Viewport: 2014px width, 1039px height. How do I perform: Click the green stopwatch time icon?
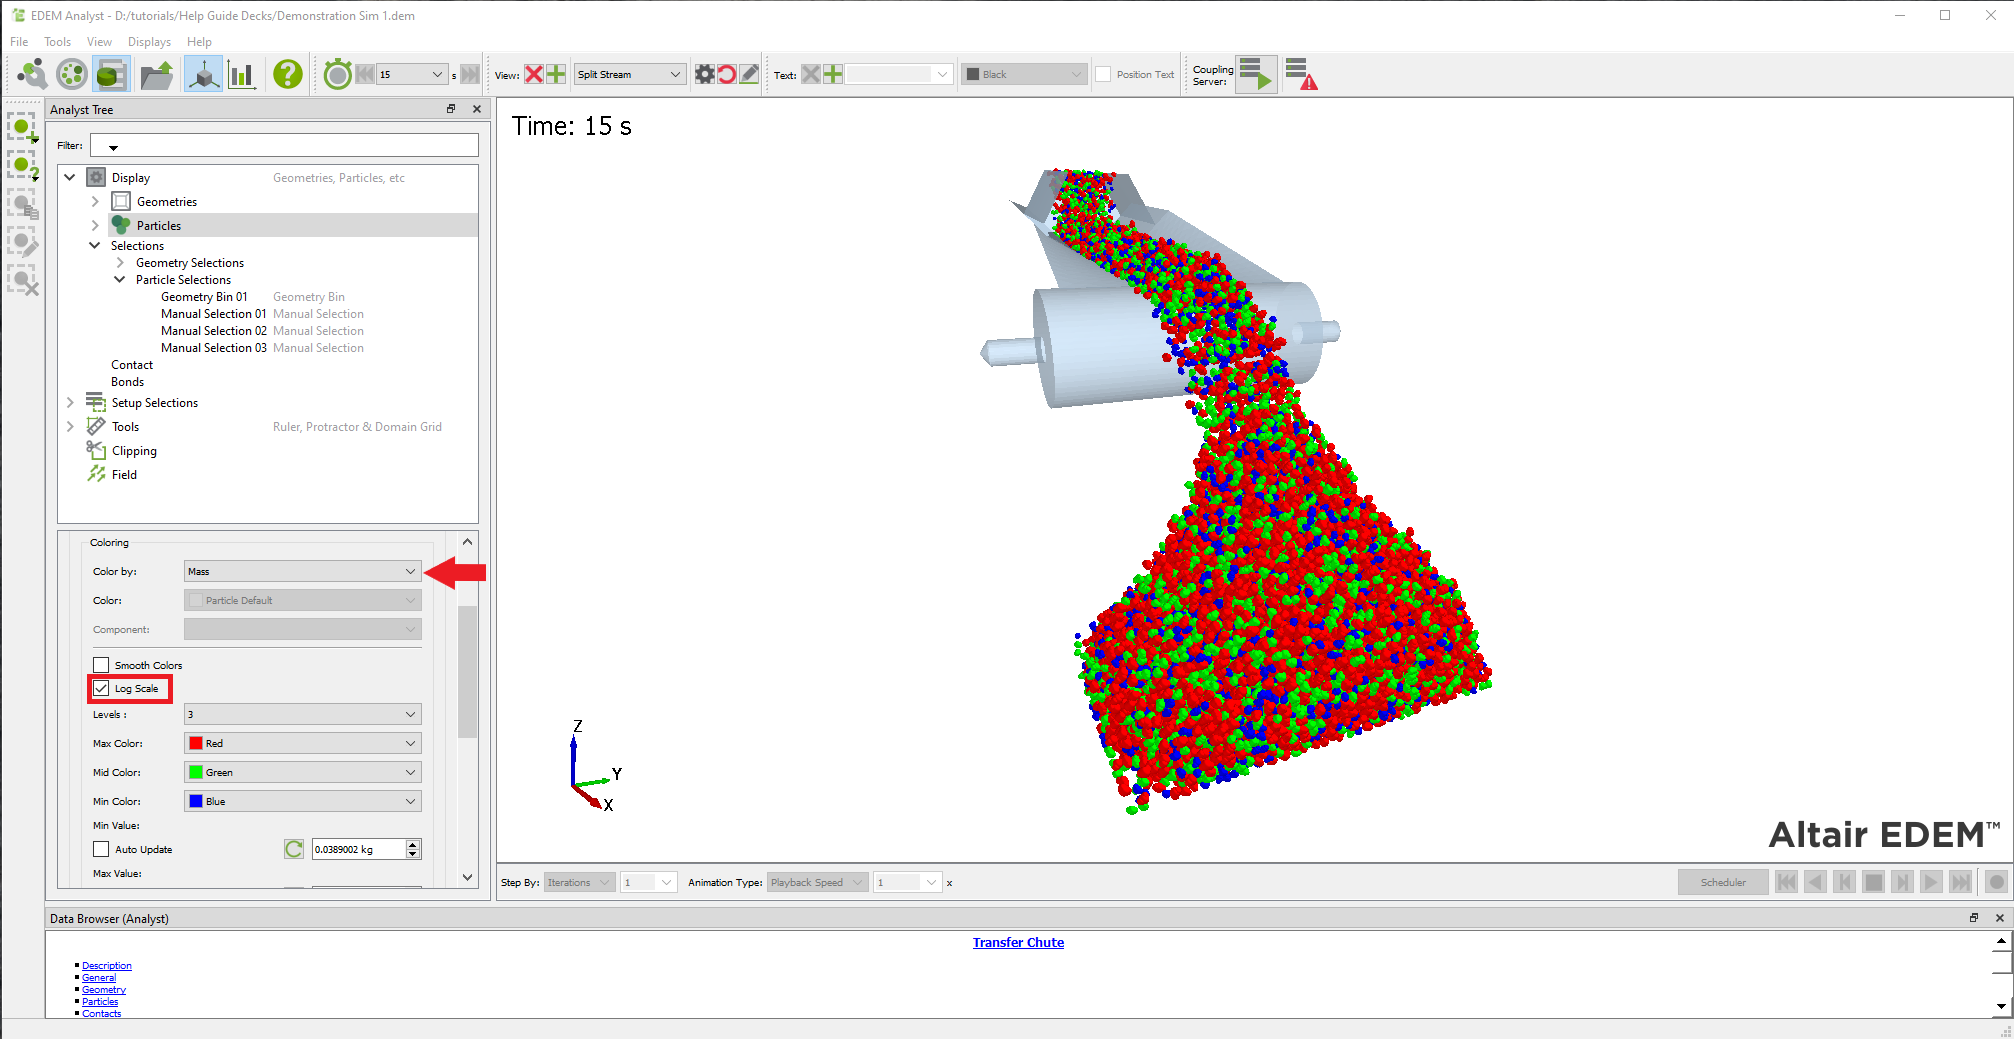(x=338, y=74)
